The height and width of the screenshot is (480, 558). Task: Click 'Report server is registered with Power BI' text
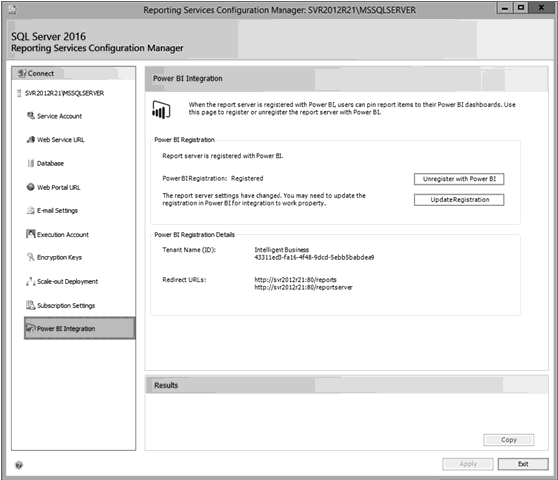tap(223, 156)
